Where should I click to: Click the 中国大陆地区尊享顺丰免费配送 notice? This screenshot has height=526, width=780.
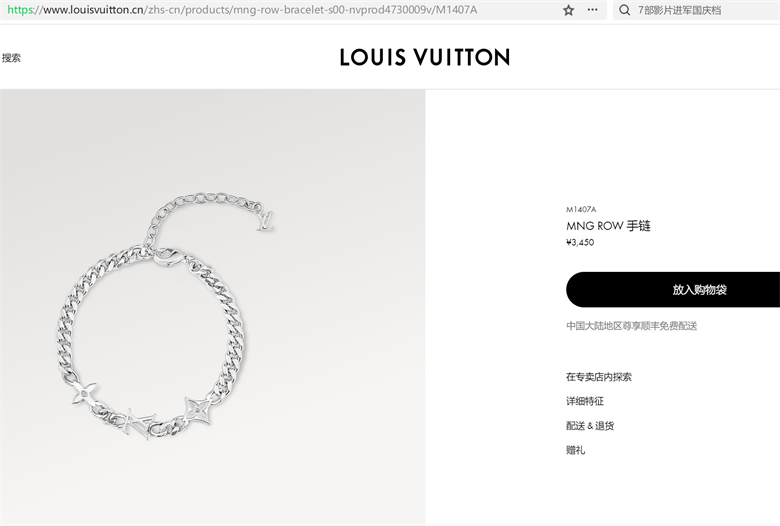coord(631,326)
